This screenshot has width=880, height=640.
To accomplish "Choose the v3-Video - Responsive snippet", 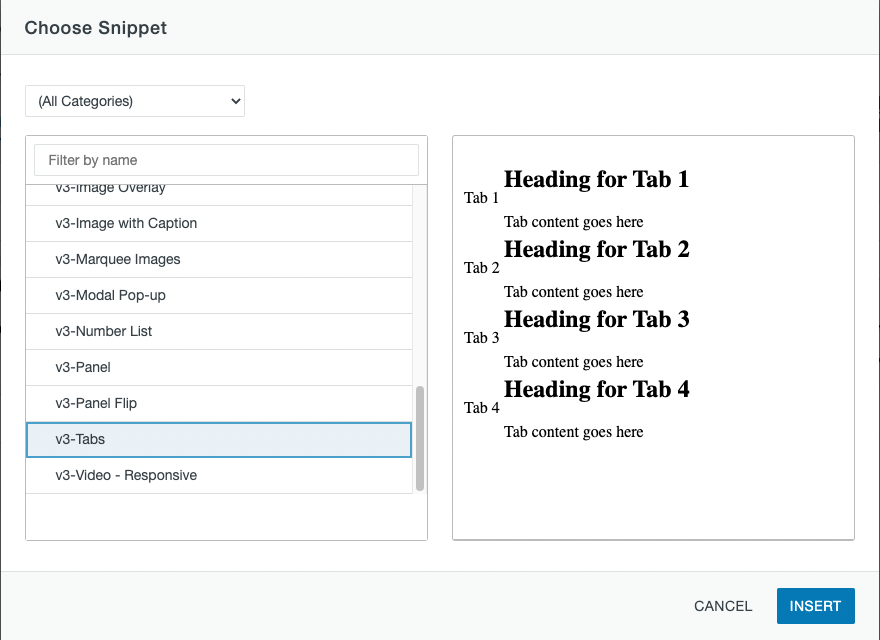I will tap(219, 476).
